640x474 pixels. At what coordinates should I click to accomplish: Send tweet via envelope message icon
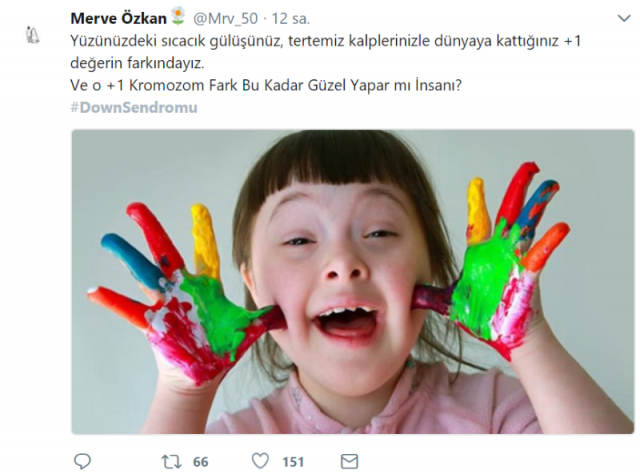pos(349,461)
